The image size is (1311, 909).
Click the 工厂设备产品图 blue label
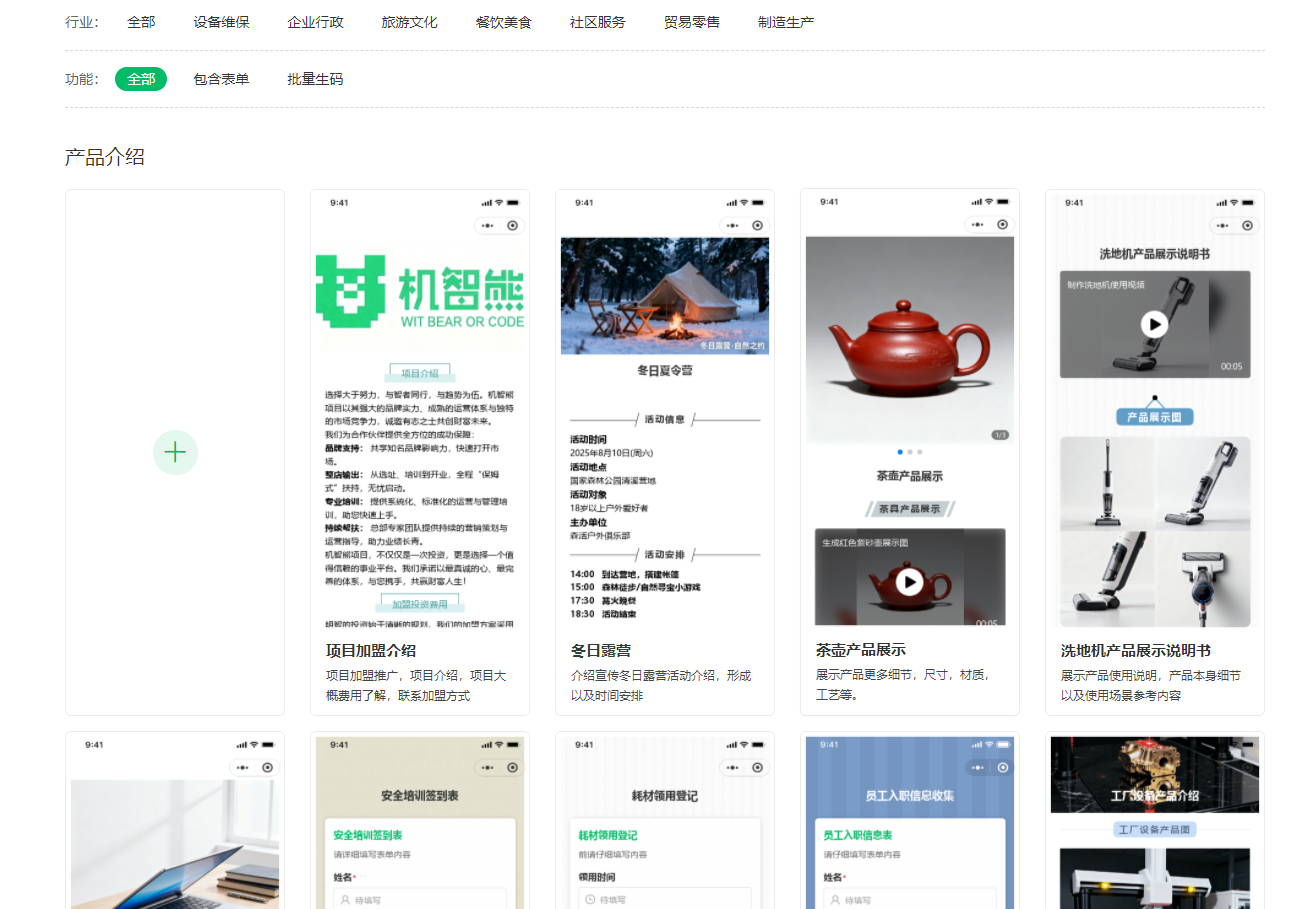click(1155, 830)
